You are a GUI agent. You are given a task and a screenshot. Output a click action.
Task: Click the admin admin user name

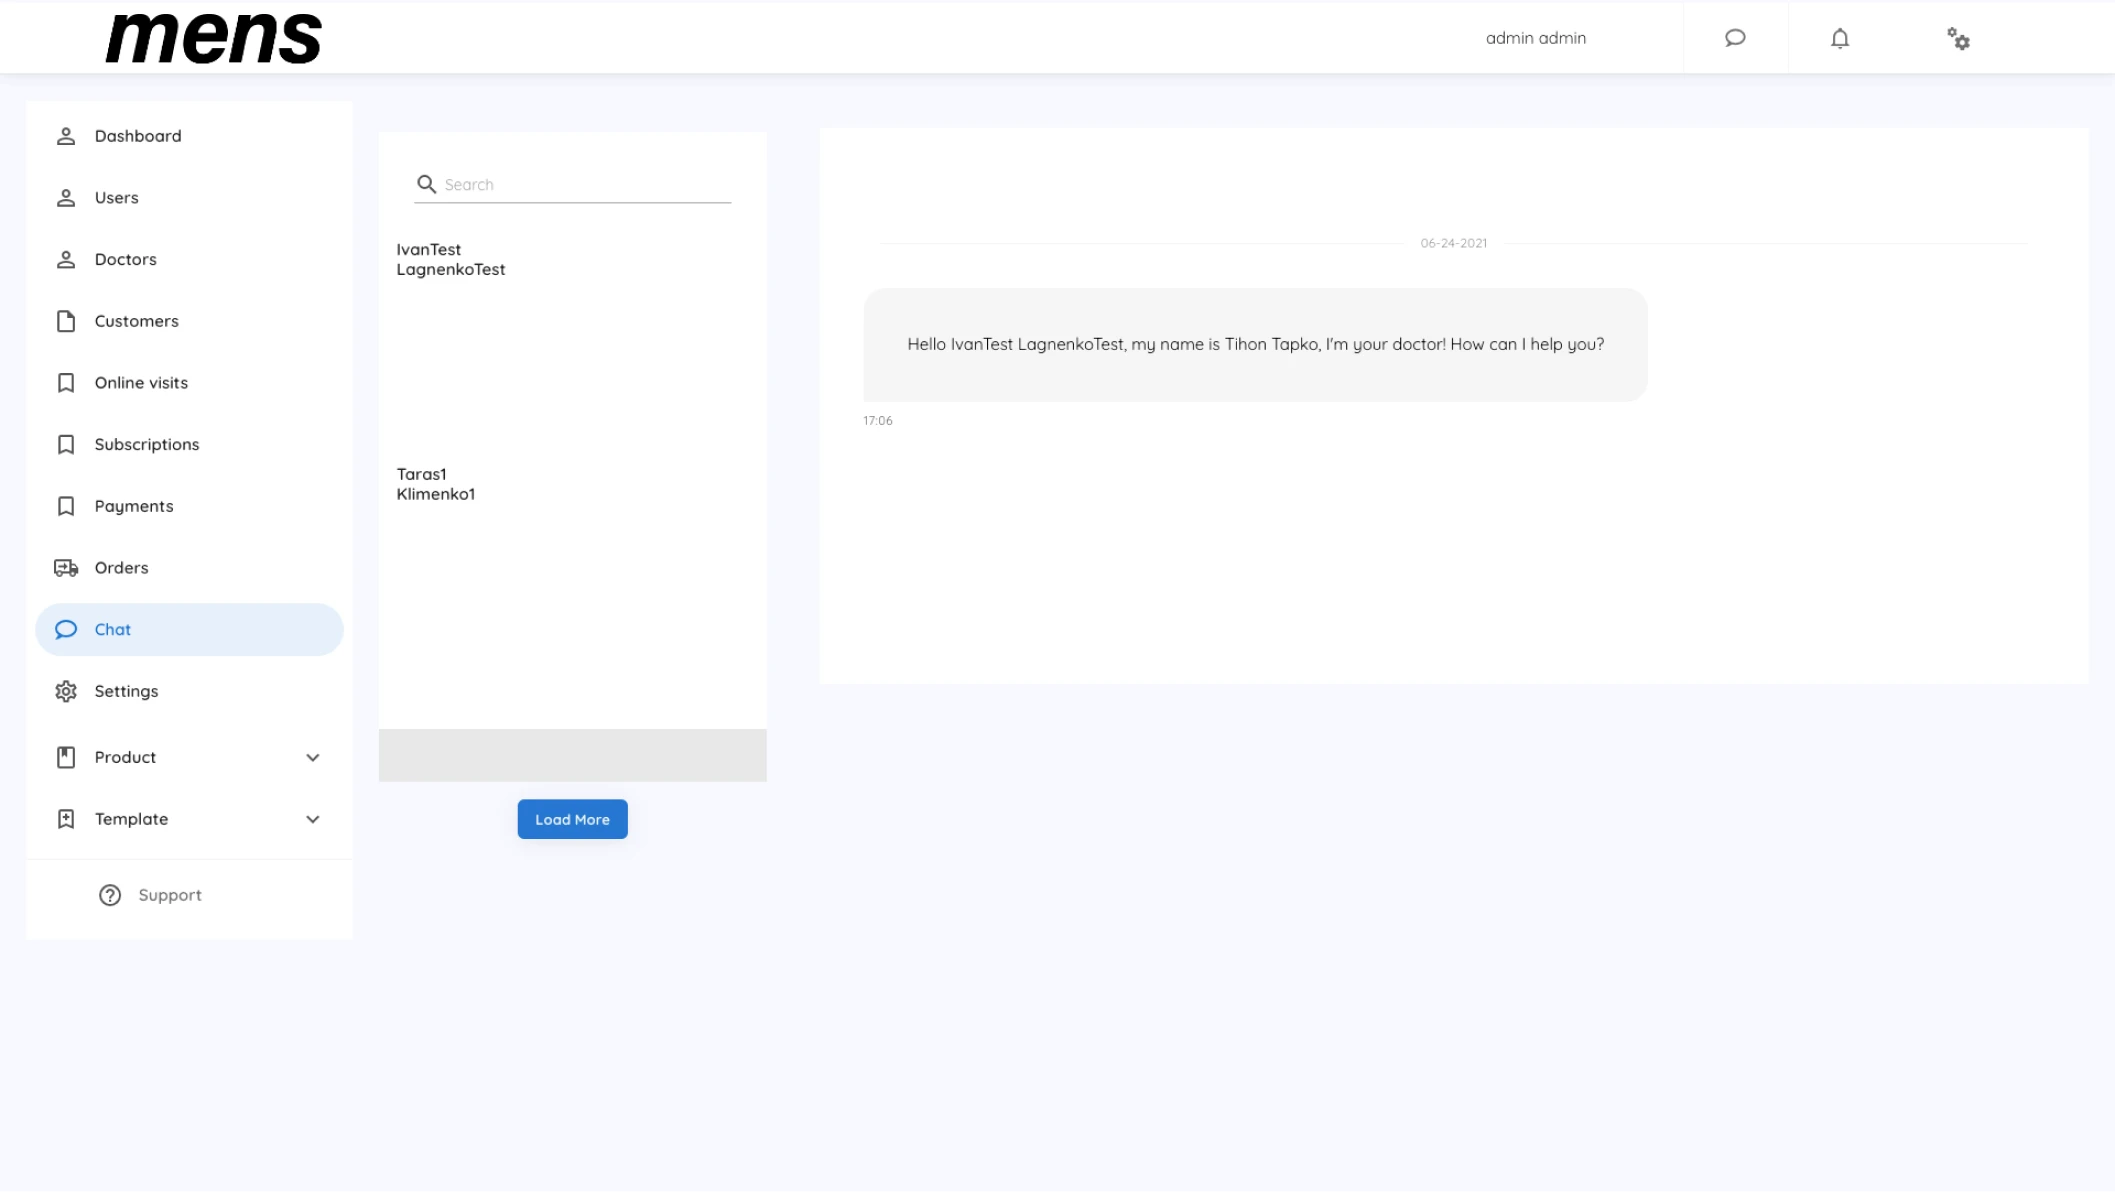pyautogui.click(x=1535, y=38)
